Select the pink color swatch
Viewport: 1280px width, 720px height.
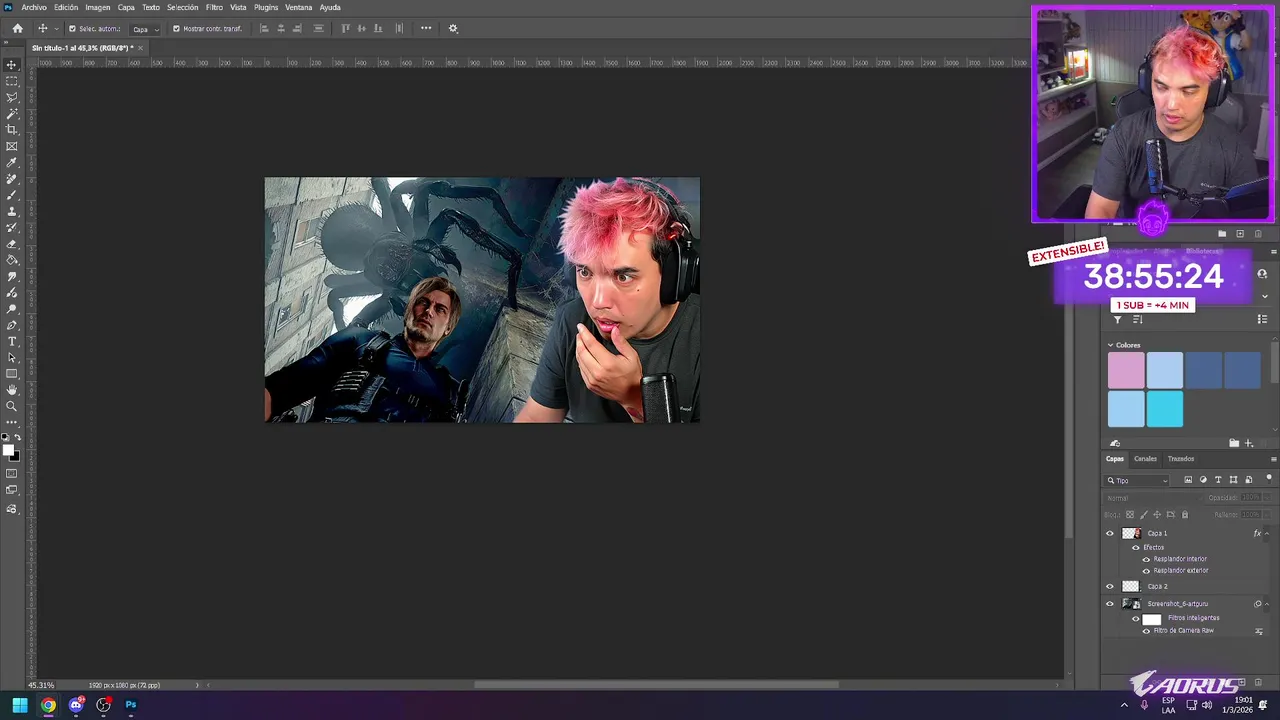1126,370
